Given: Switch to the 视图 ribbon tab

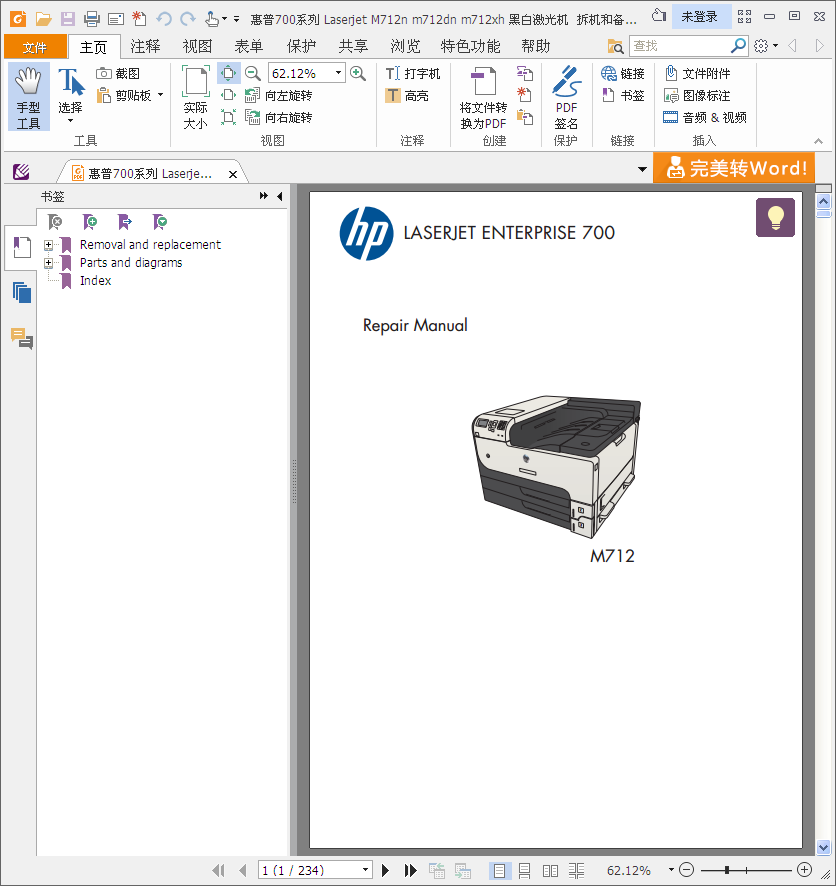Looking at the screenshot, I should 197,46.
